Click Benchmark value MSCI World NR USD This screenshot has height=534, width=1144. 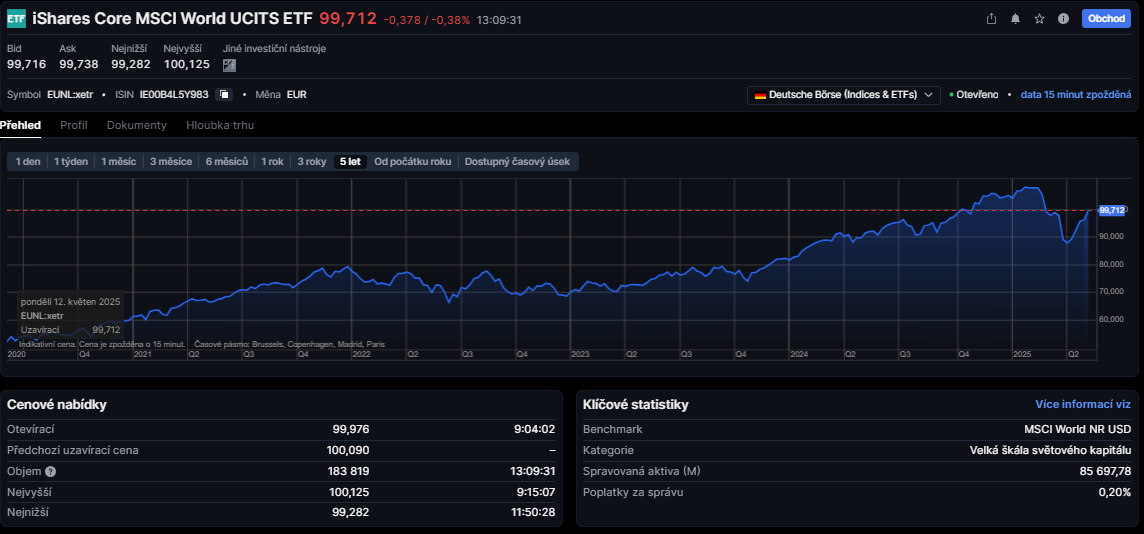(x=1078, y=430)
